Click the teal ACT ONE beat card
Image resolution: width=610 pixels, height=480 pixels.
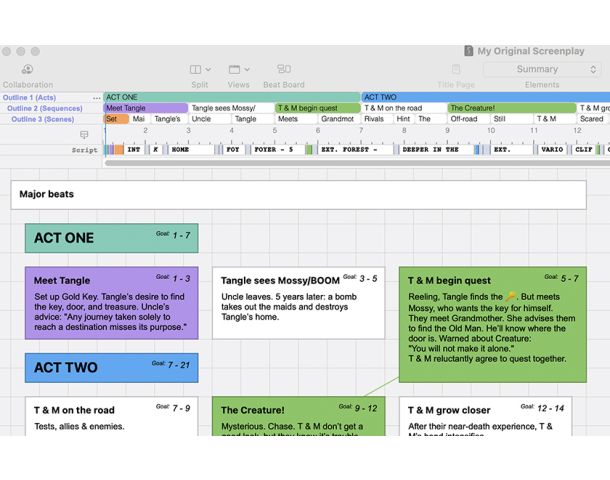pyautogui.click(x=111, y=238)
